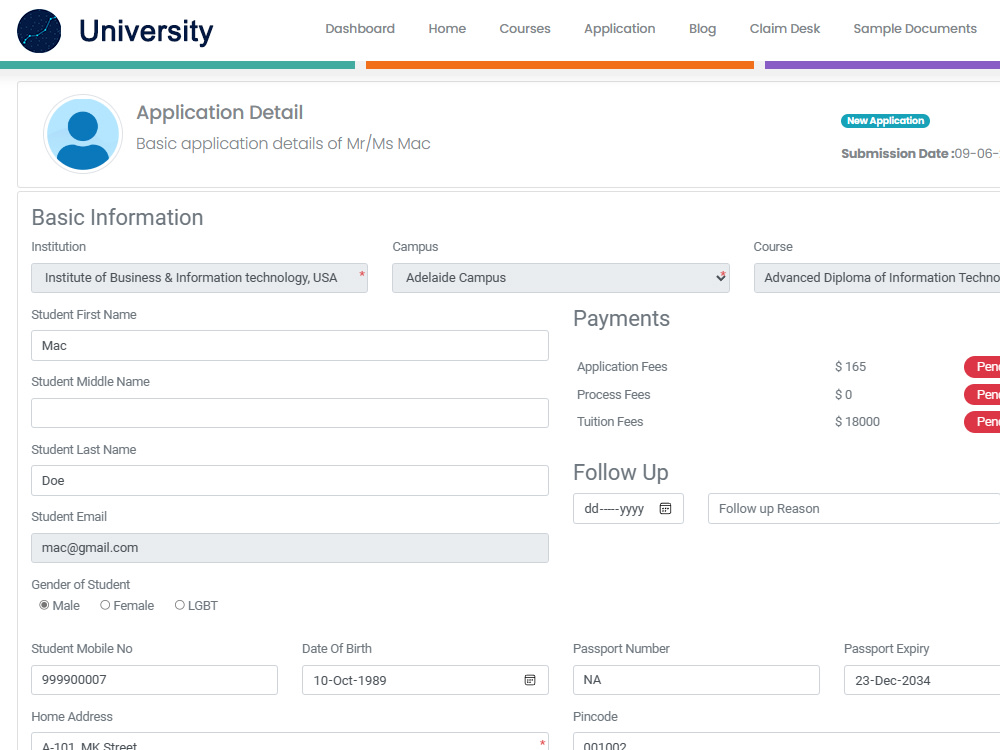Viewport: 1000px width, 750px height.
Task: Select the Female gender option
Action: (105, 604)
